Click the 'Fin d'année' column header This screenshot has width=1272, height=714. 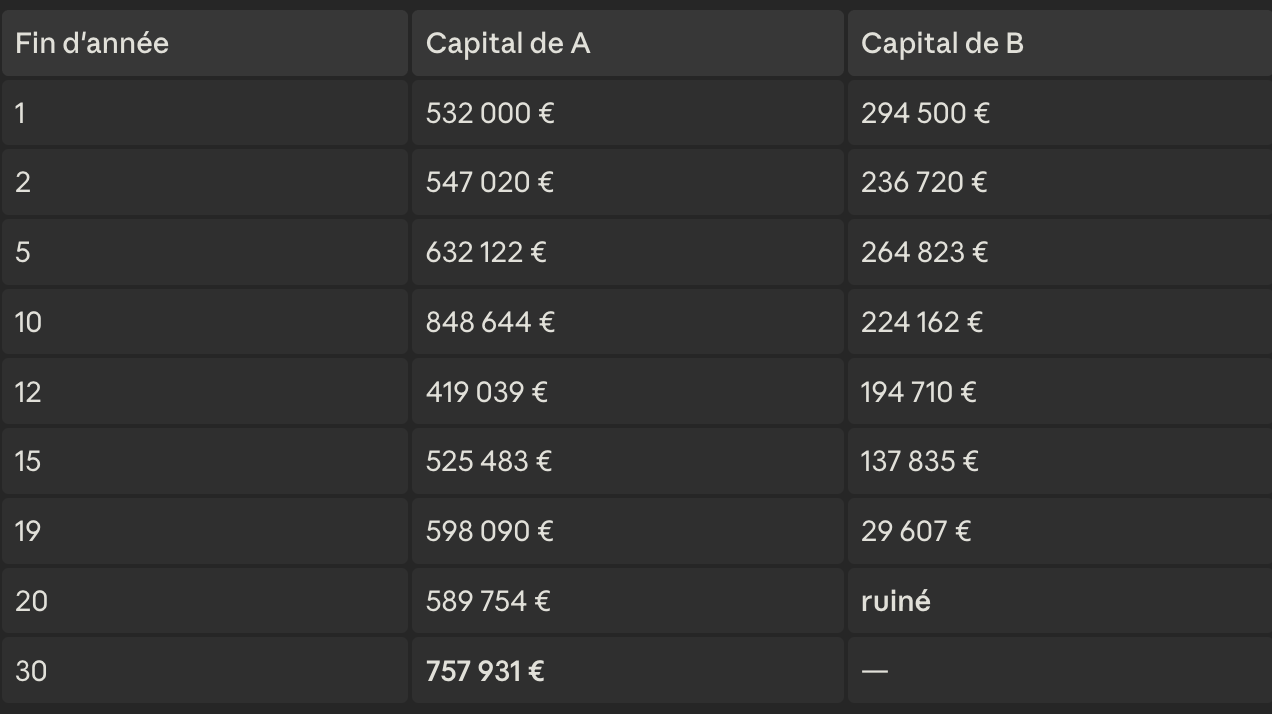tap(205, 43)
